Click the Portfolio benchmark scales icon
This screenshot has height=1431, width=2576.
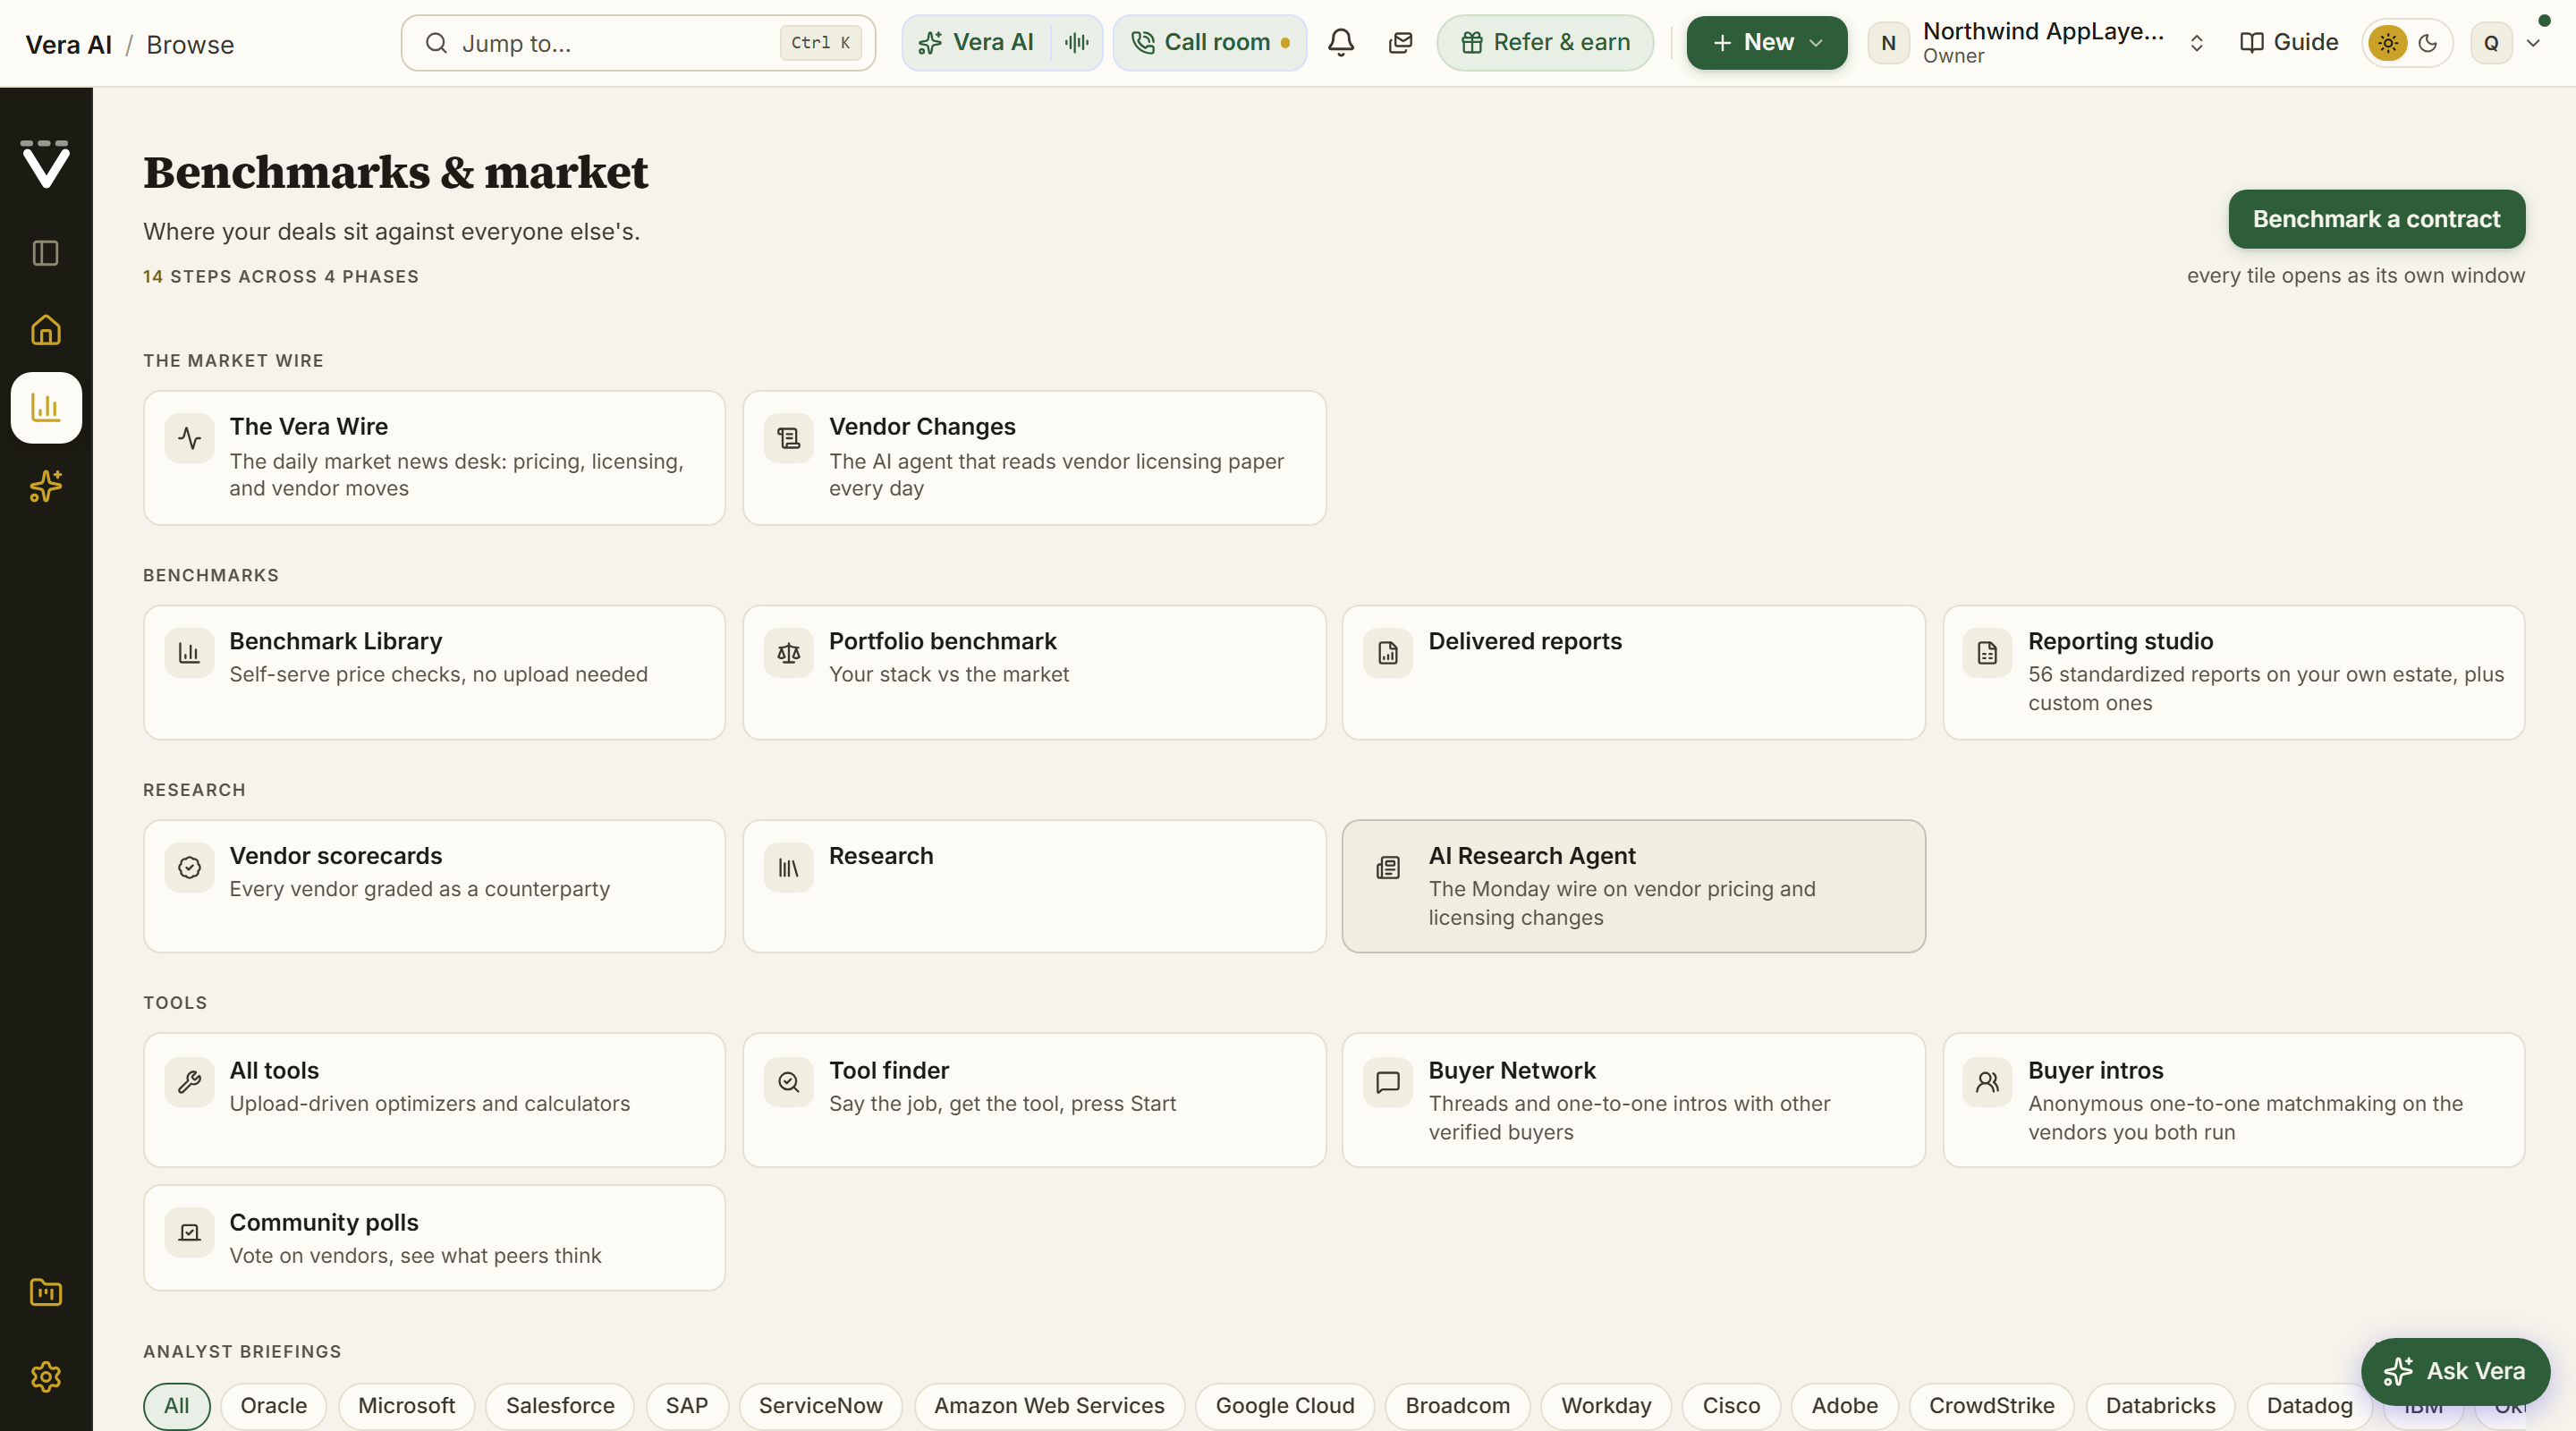coord(788,653)
